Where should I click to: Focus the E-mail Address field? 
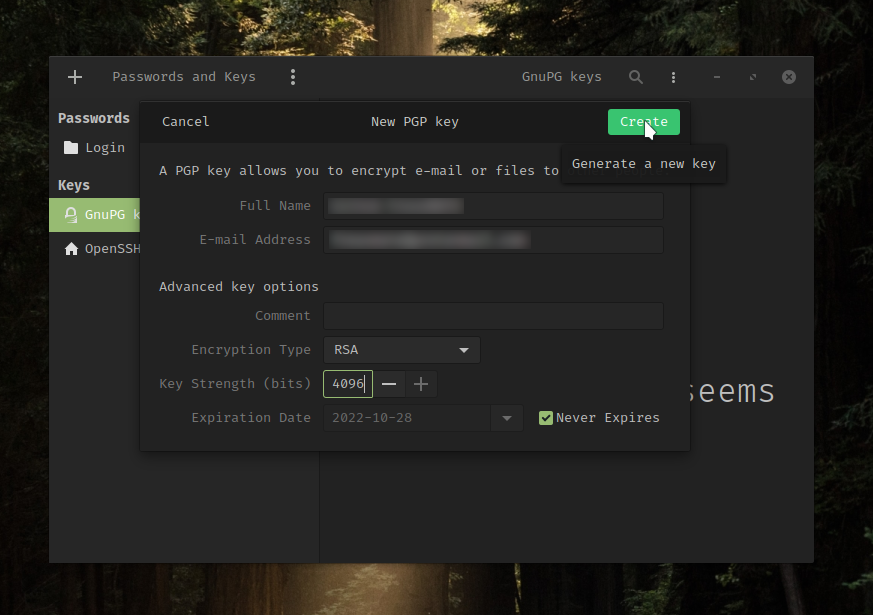point(493,240)
